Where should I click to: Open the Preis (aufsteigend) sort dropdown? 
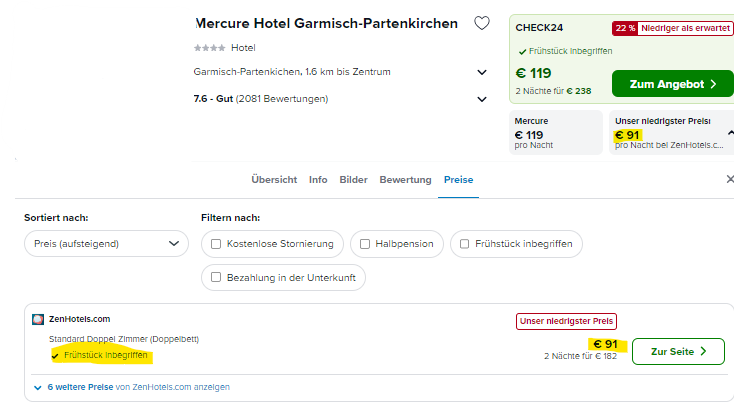(x=106, y=243)
